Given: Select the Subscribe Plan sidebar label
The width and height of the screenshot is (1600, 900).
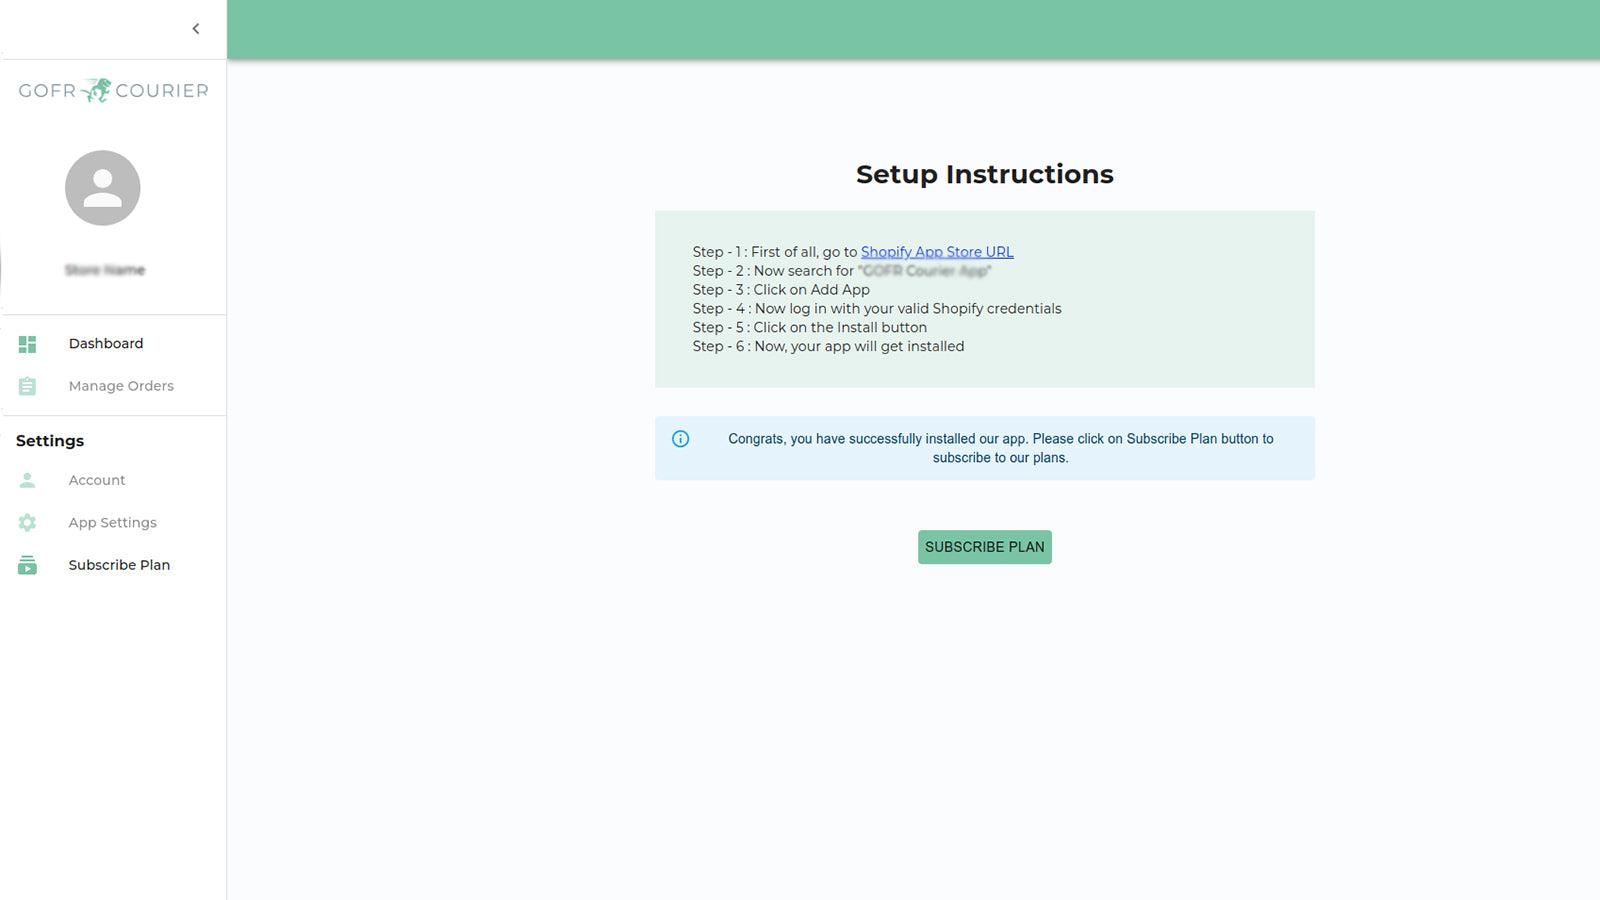Looking at the screenshot, I should click(x=119, y=565).
